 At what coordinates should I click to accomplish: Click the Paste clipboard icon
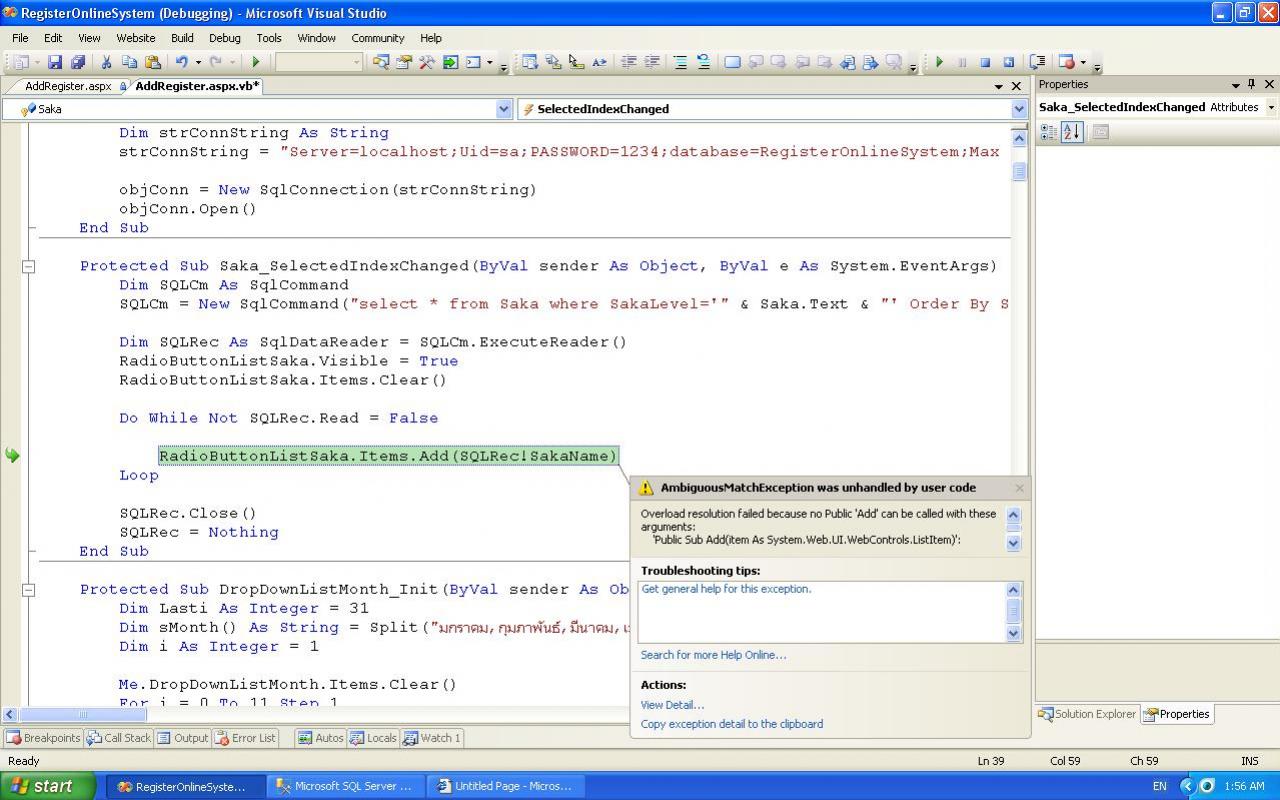(x=152, y=62)
